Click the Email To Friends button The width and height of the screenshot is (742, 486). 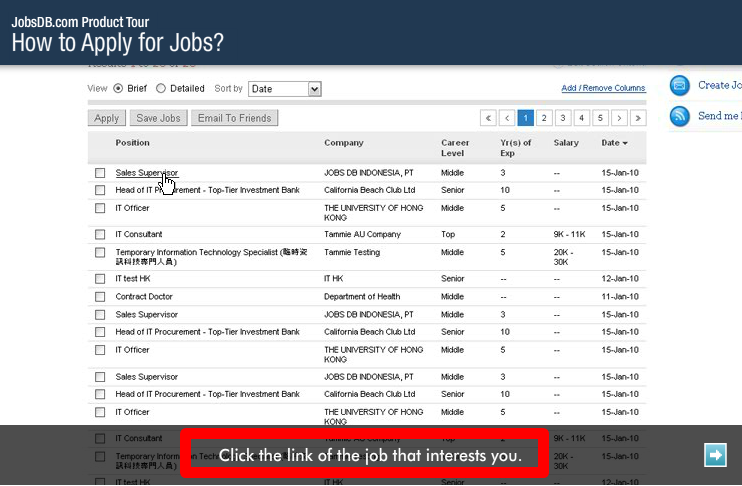tap(235, 118)
